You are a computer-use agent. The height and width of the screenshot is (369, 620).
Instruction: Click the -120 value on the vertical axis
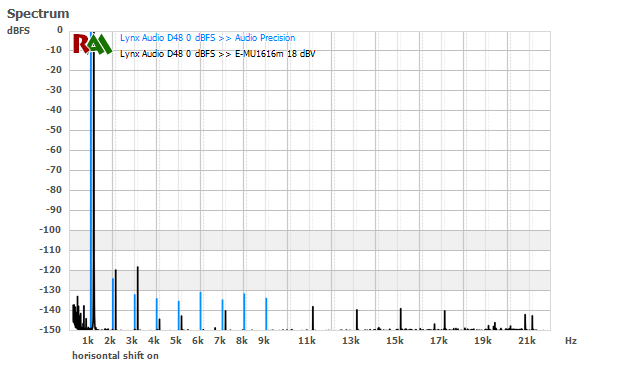(x=51, y=270)
